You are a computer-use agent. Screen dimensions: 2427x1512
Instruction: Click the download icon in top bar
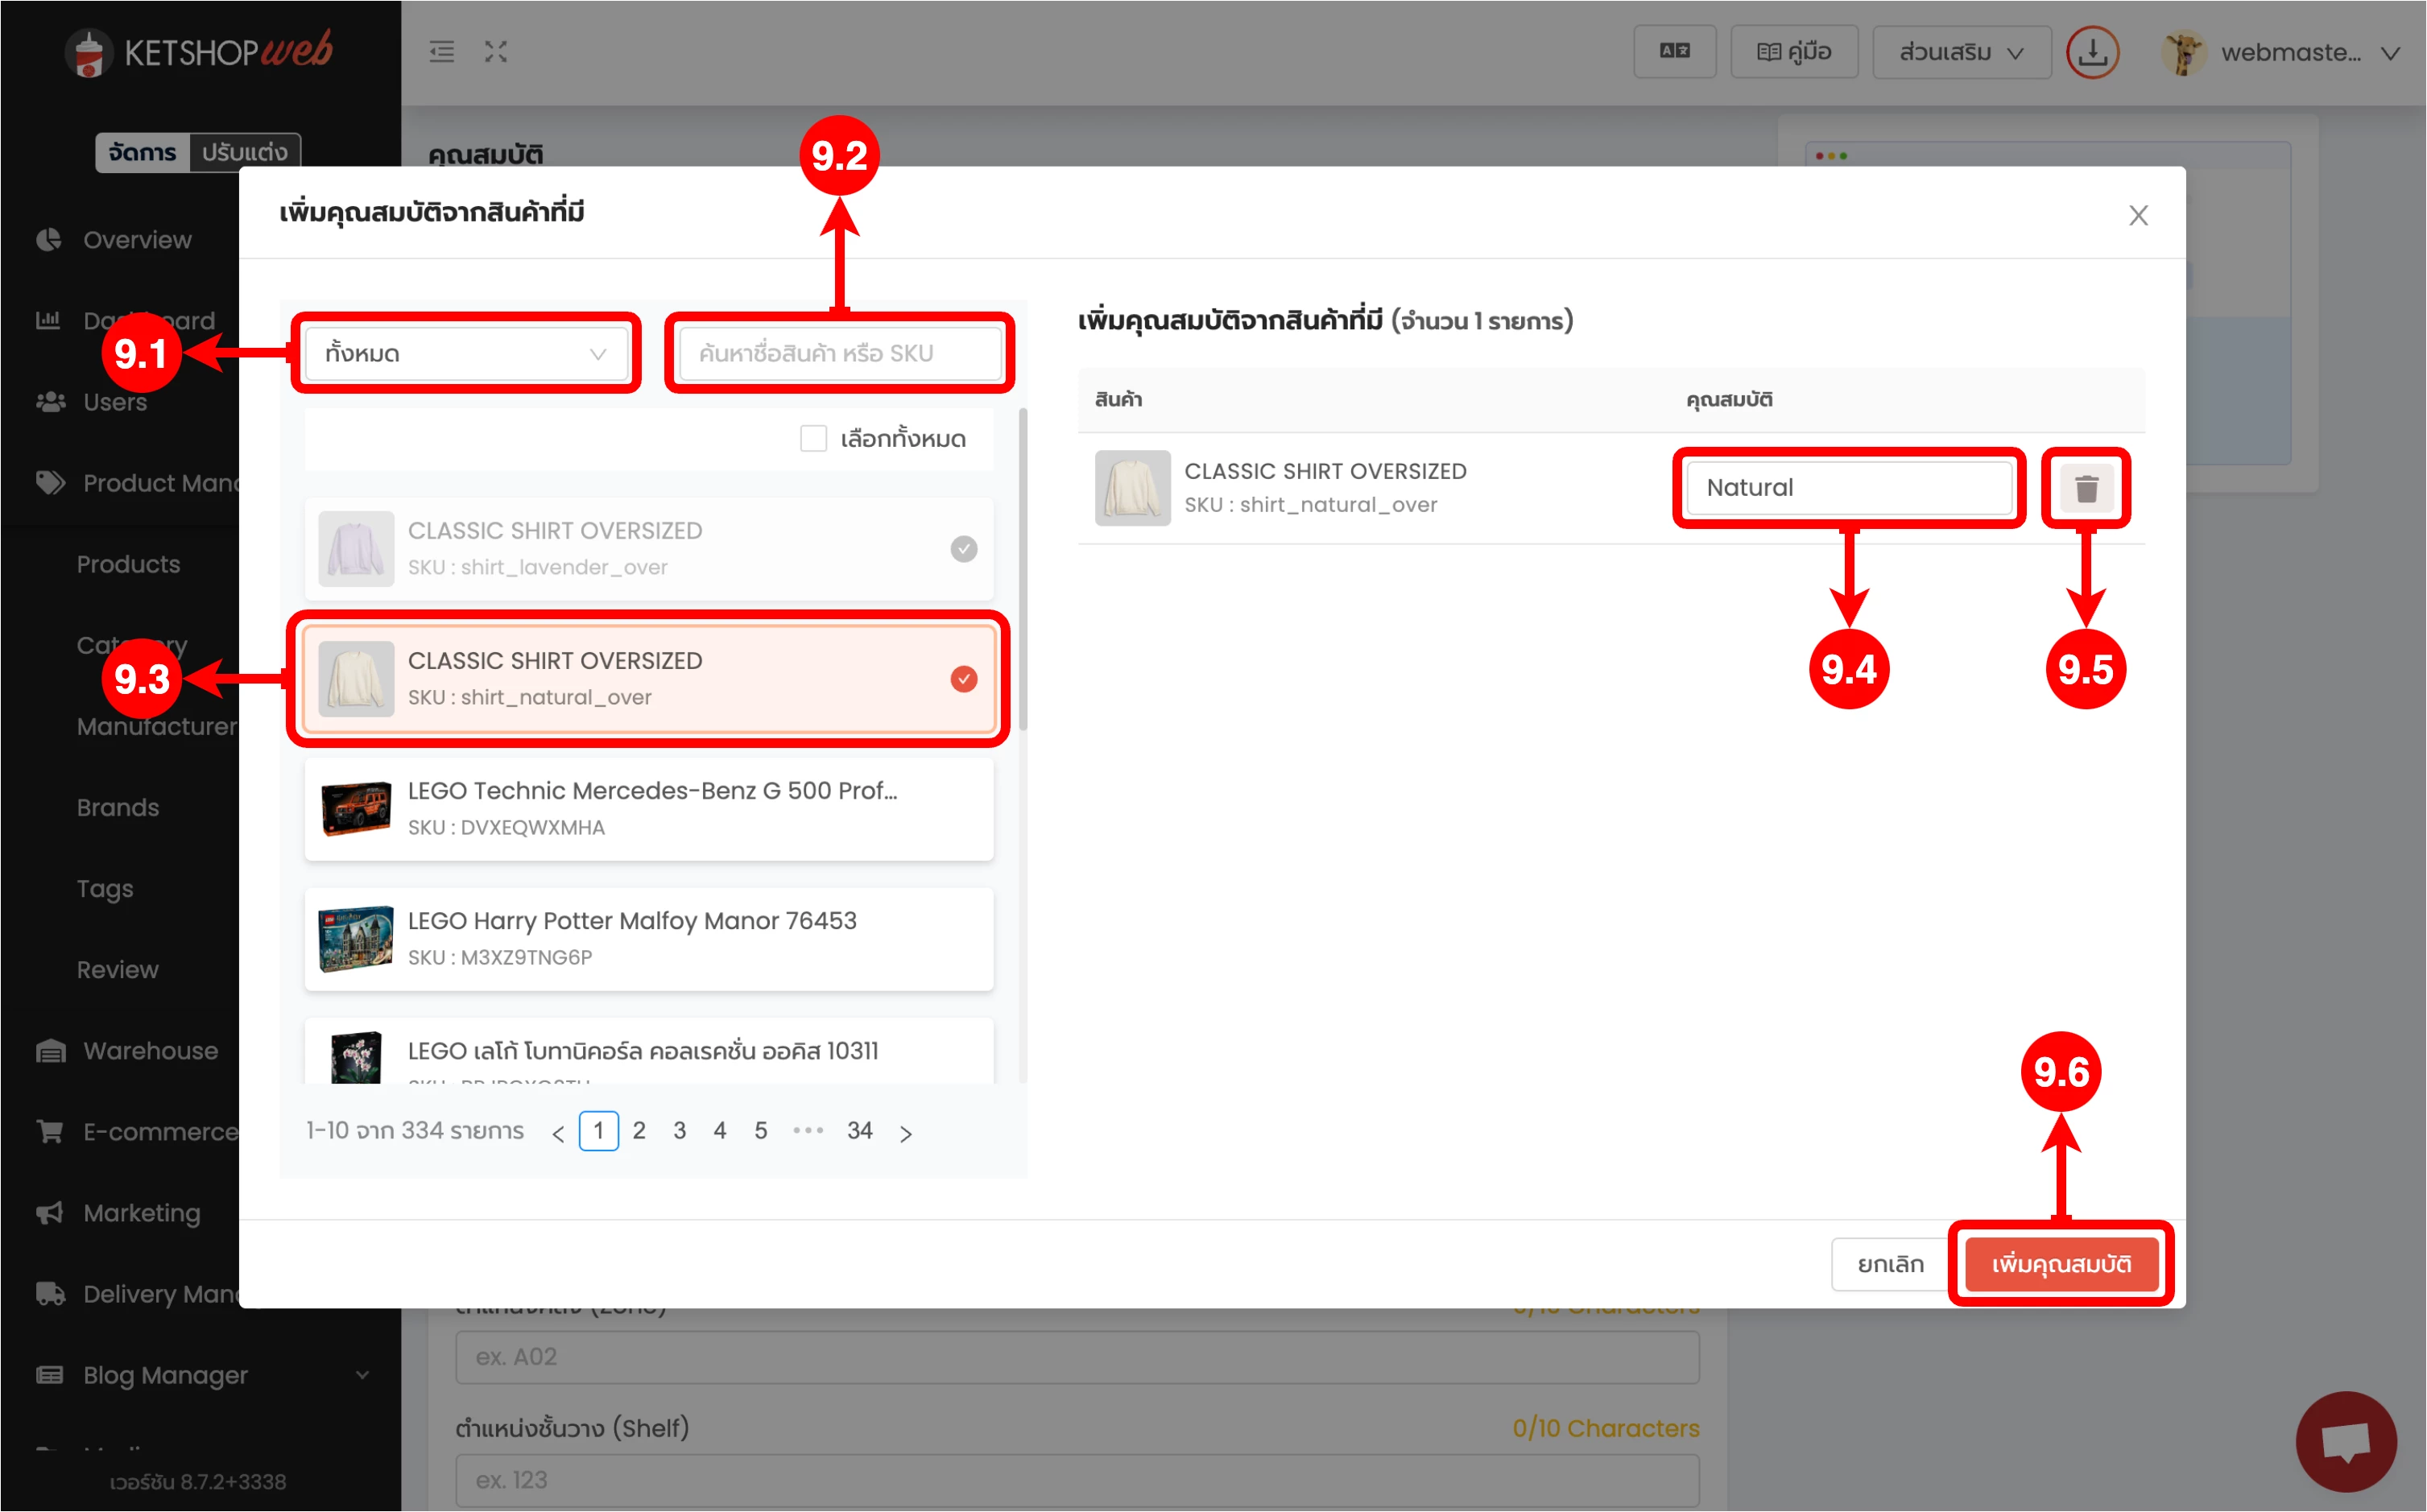pos(2091,52)
